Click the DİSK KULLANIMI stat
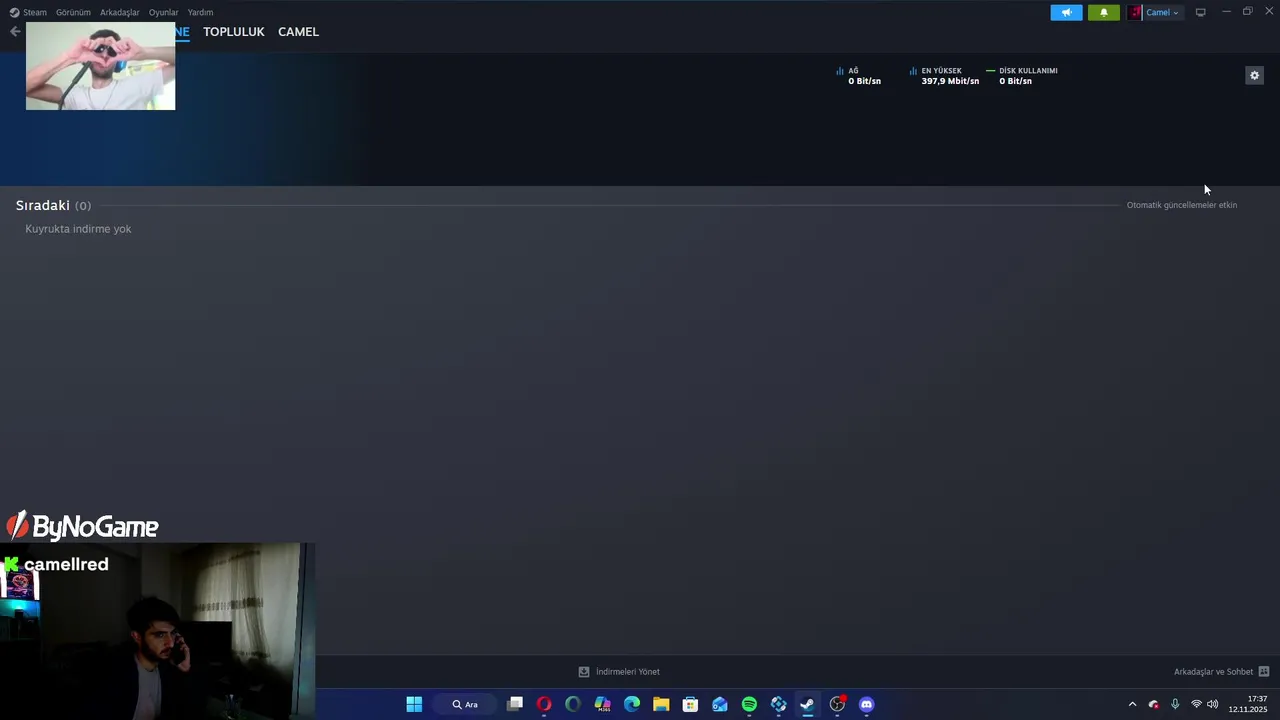 1022,76
